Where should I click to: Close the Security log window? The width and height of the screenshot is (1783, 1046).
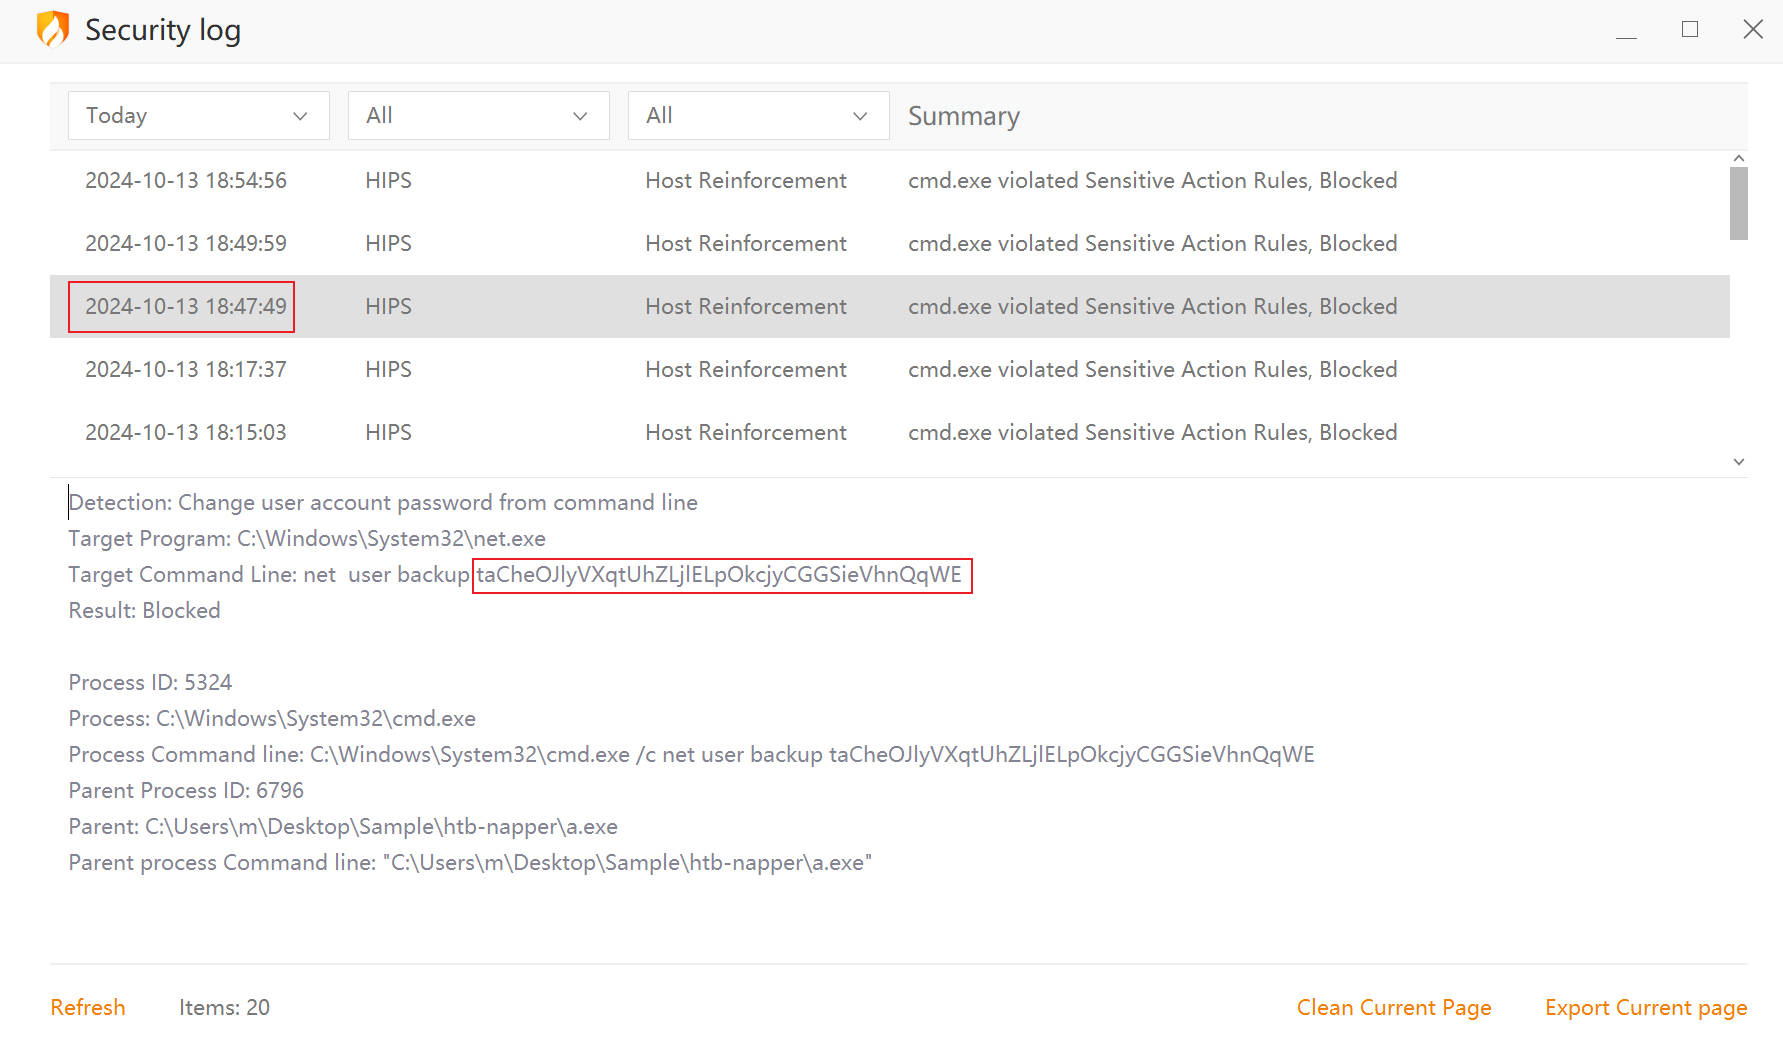coord(1753,30)
